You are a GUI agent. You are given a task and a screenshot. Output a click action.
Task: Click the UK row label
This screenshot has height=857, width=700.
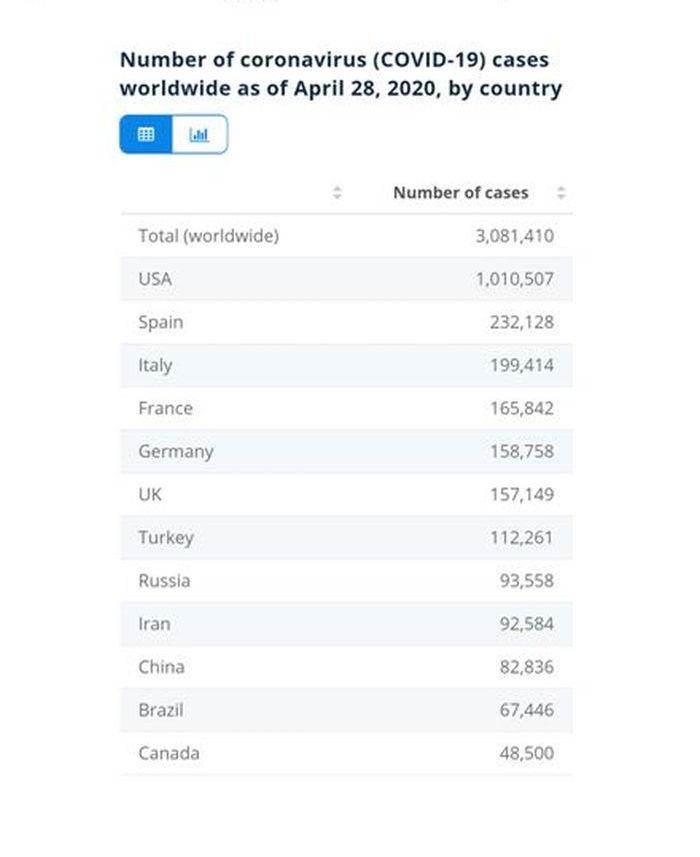coord(150,494)
